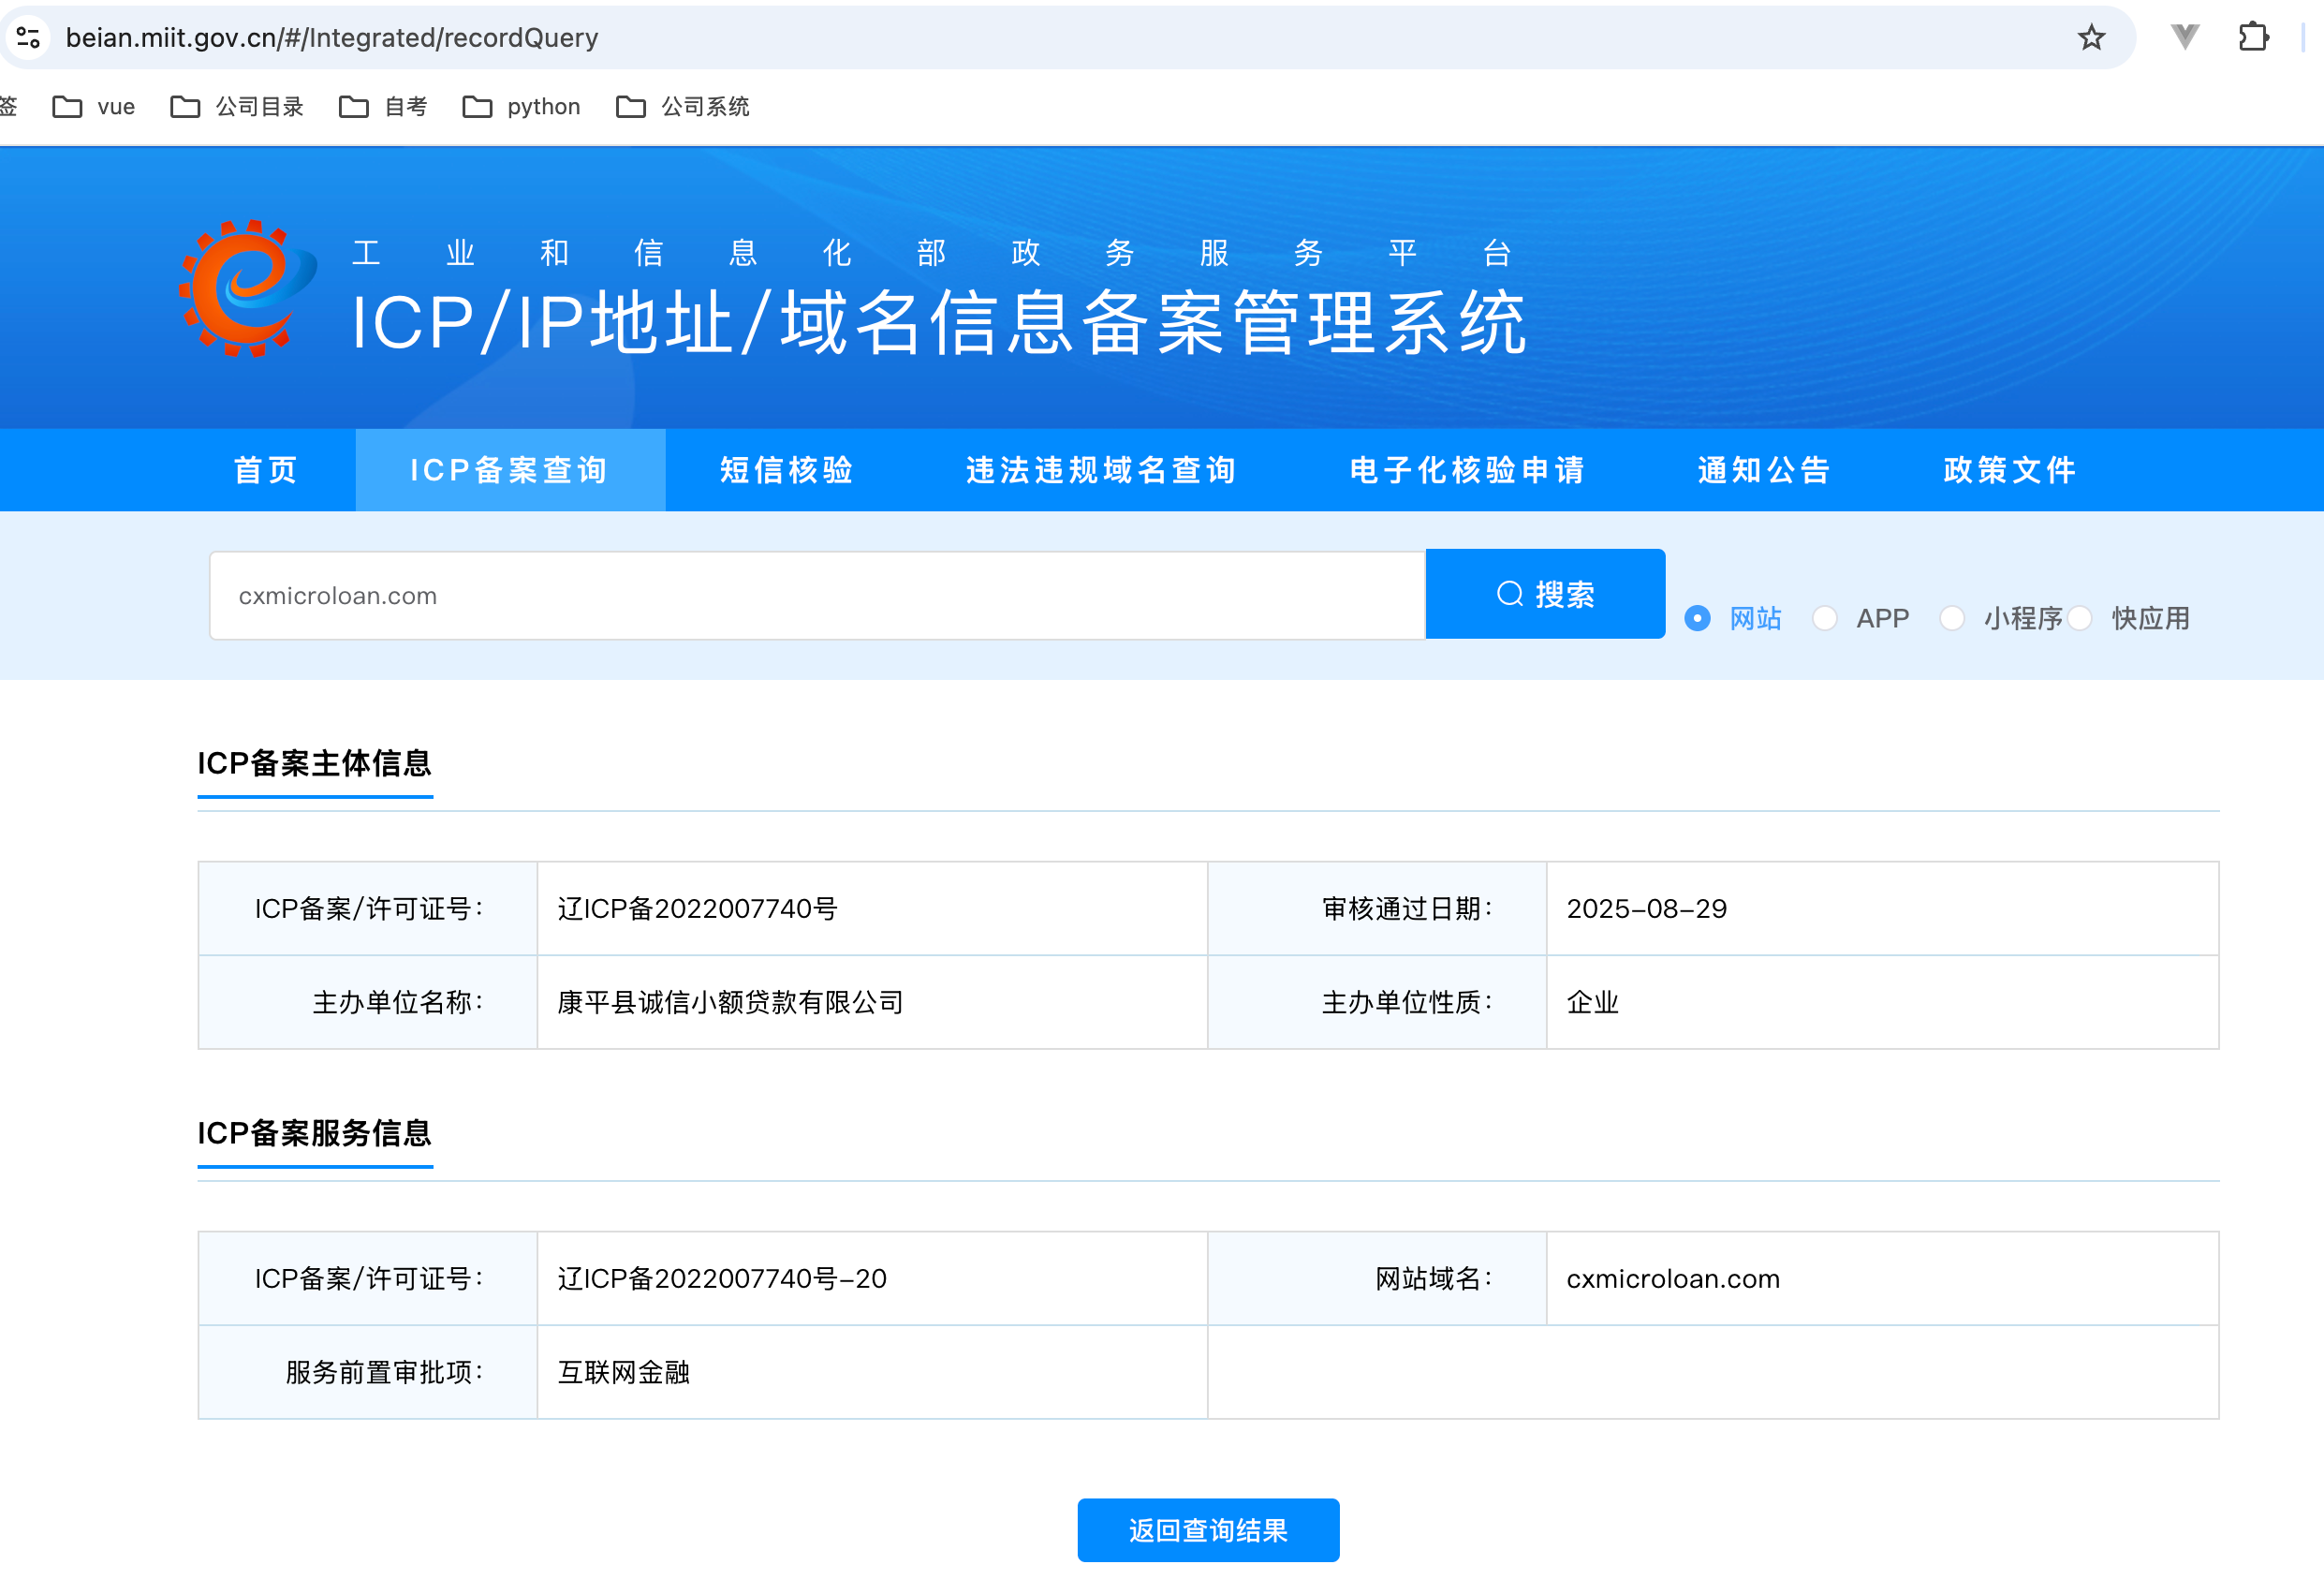
Task: Select the 网站 radio option
Action: tap(1697, 619)
